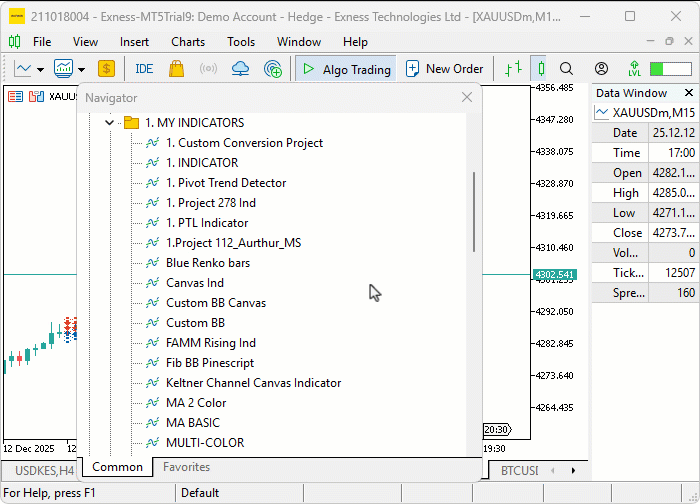This screenshot has width=700, height=504.
Task: Click the Spread value 160 cell
Action: tap(673, 293)
